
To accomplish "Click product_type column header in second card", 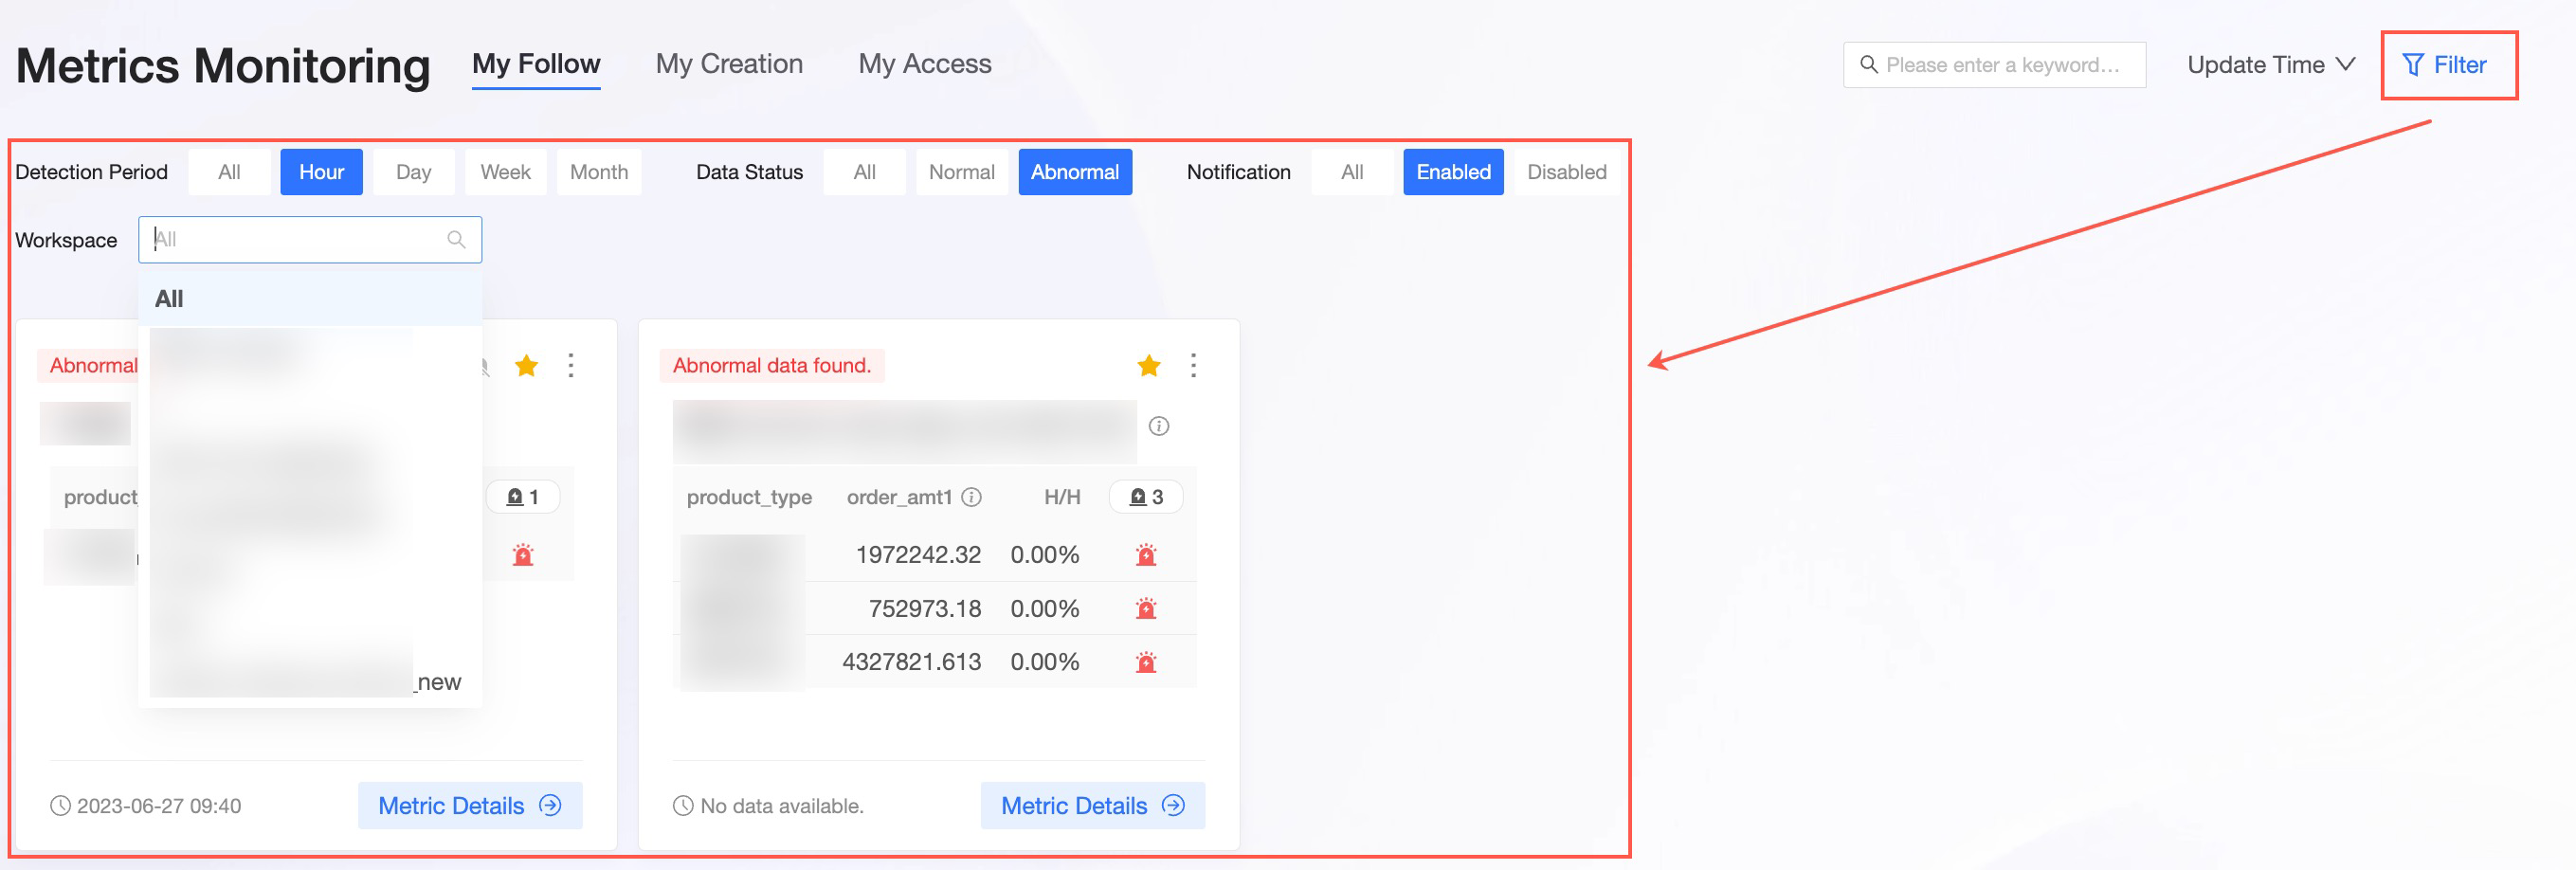I will [x=749, y=497].
